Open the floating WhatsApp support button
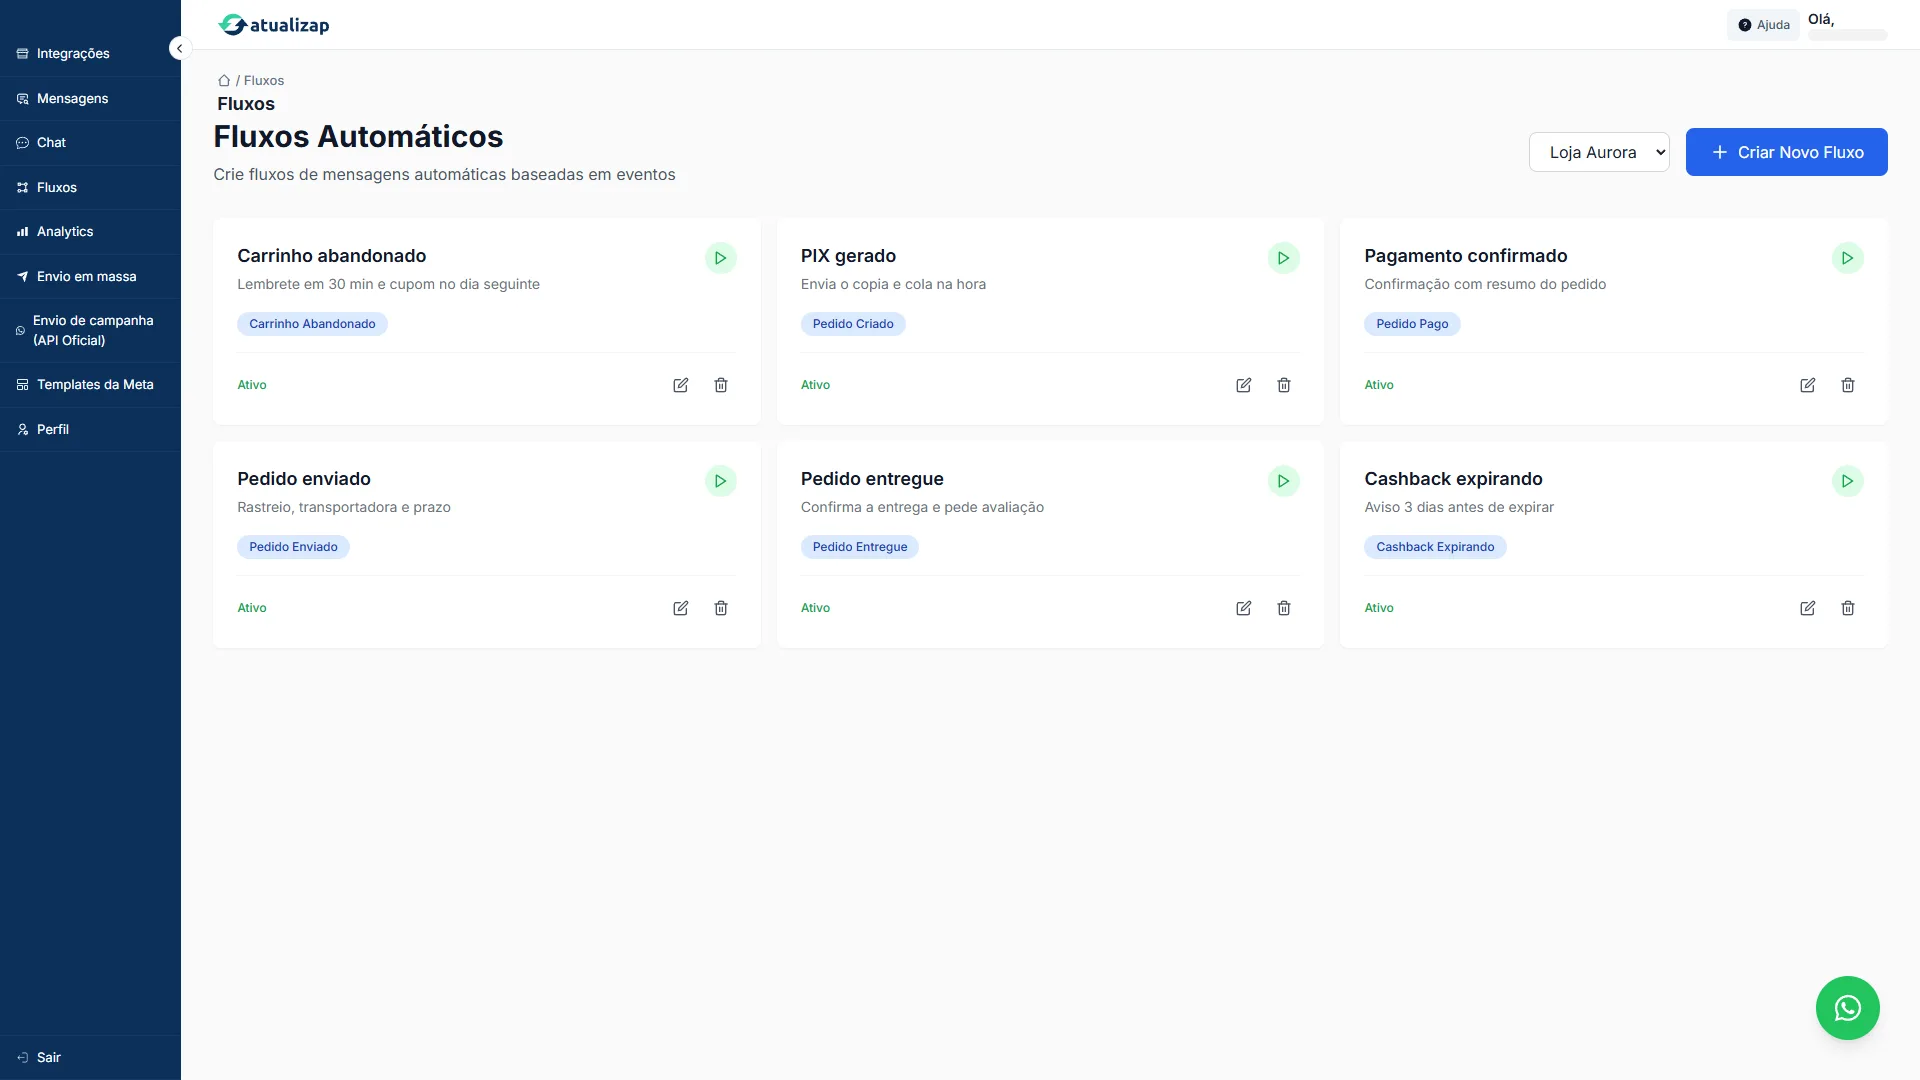The width and height of the screenshot is (1920, 1080). (x=1847, y=1008)
